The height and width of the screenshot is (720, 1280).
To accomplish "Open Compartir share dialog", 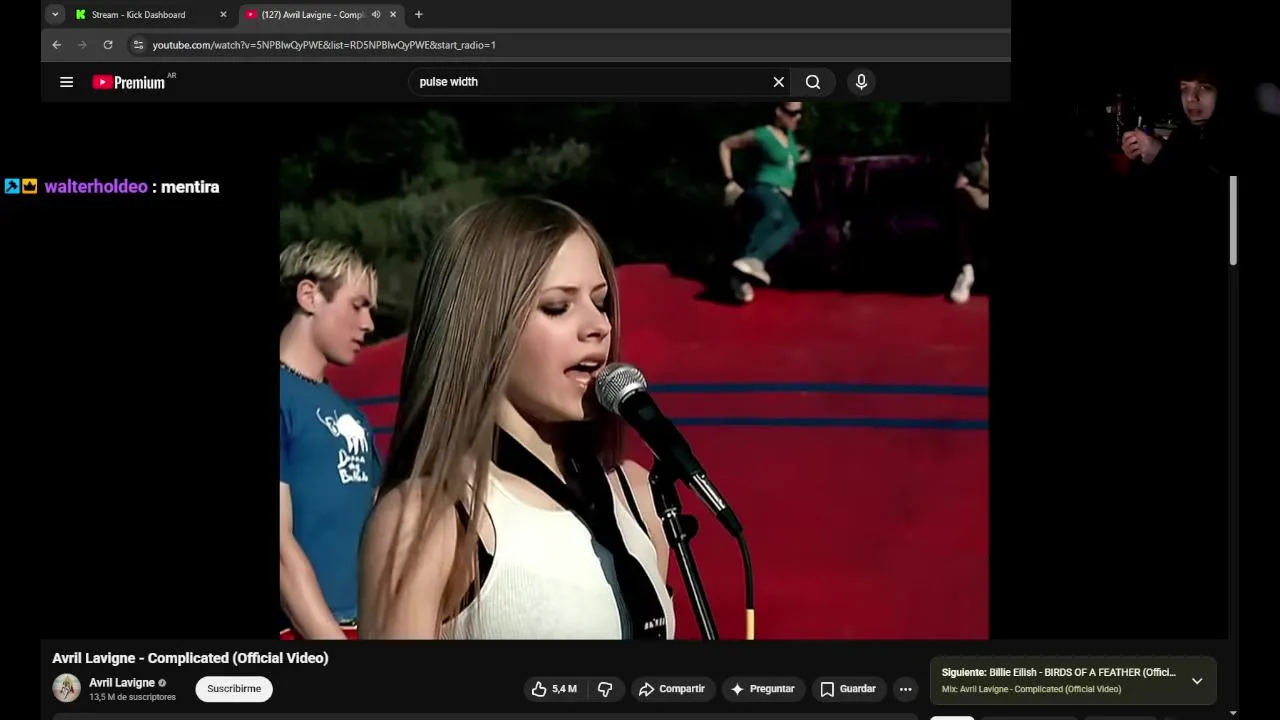I will pos(672,689).
